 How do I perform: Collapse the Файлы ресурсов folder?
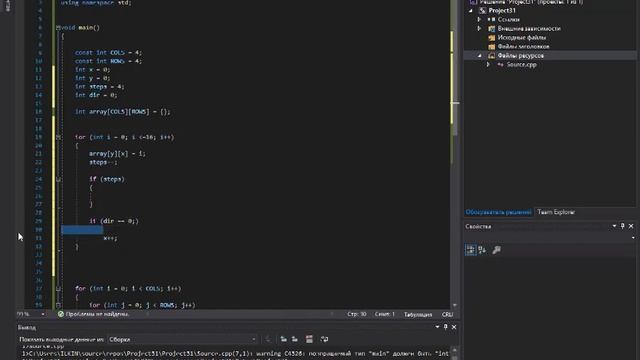[480, 56]
